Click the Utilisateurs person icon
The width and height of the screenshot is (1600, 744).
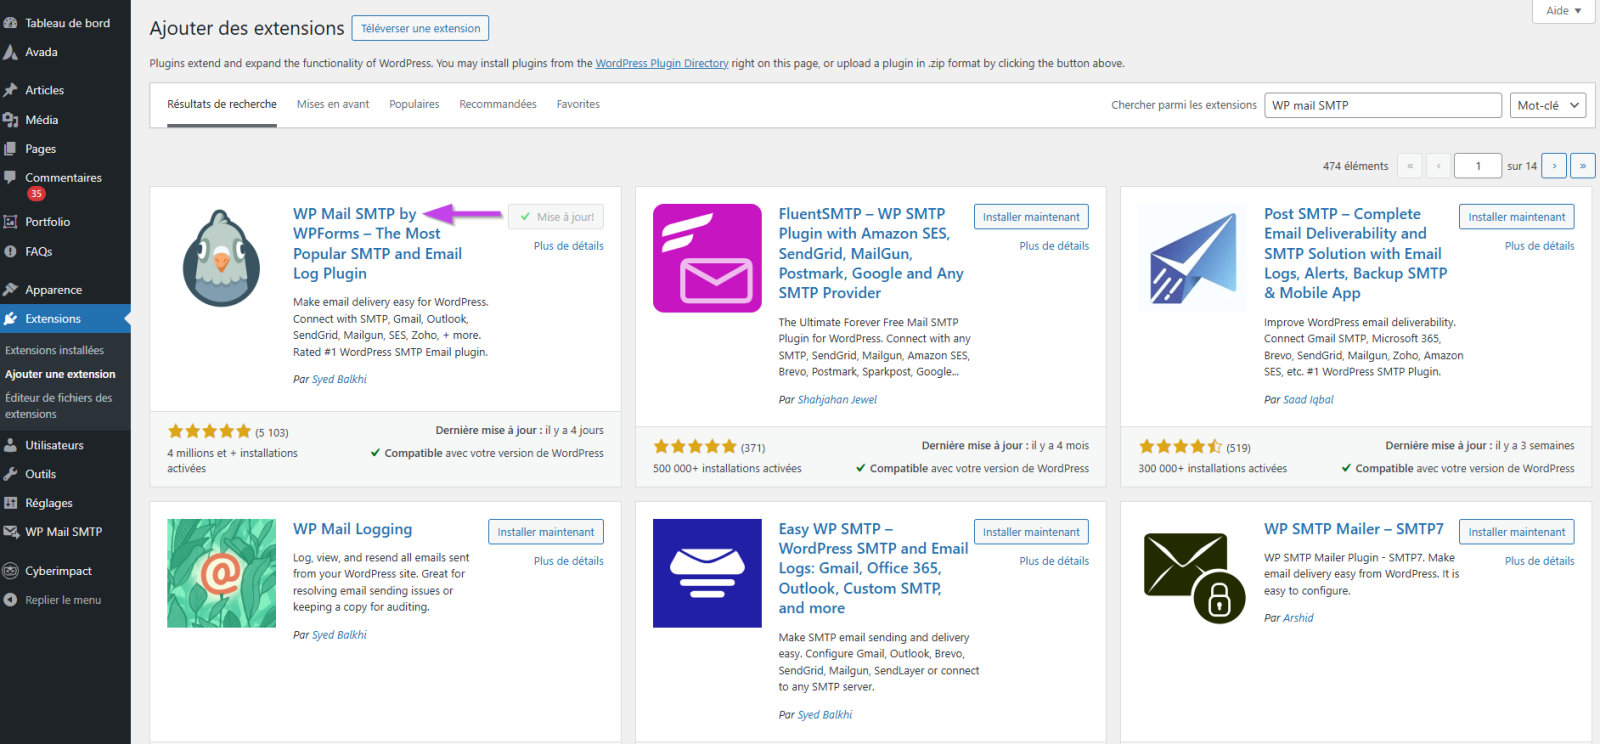click(x=11, y=445)
